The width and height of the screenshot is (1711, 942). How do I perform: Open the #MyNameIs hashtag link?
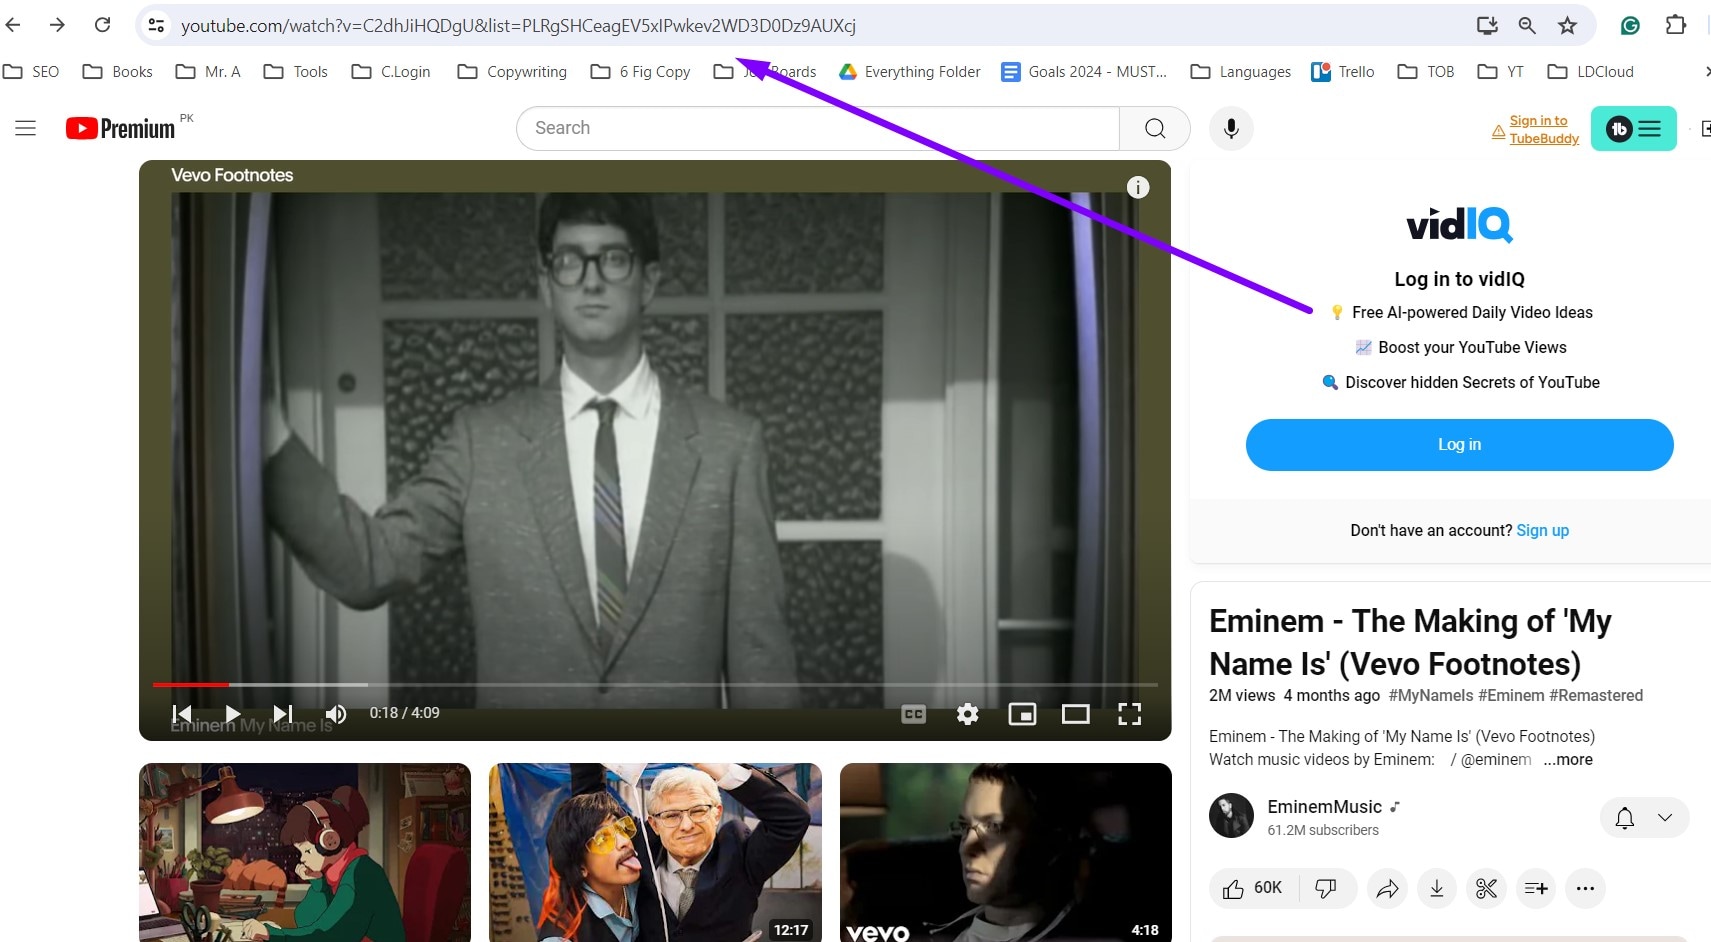tap(1431, 696)
